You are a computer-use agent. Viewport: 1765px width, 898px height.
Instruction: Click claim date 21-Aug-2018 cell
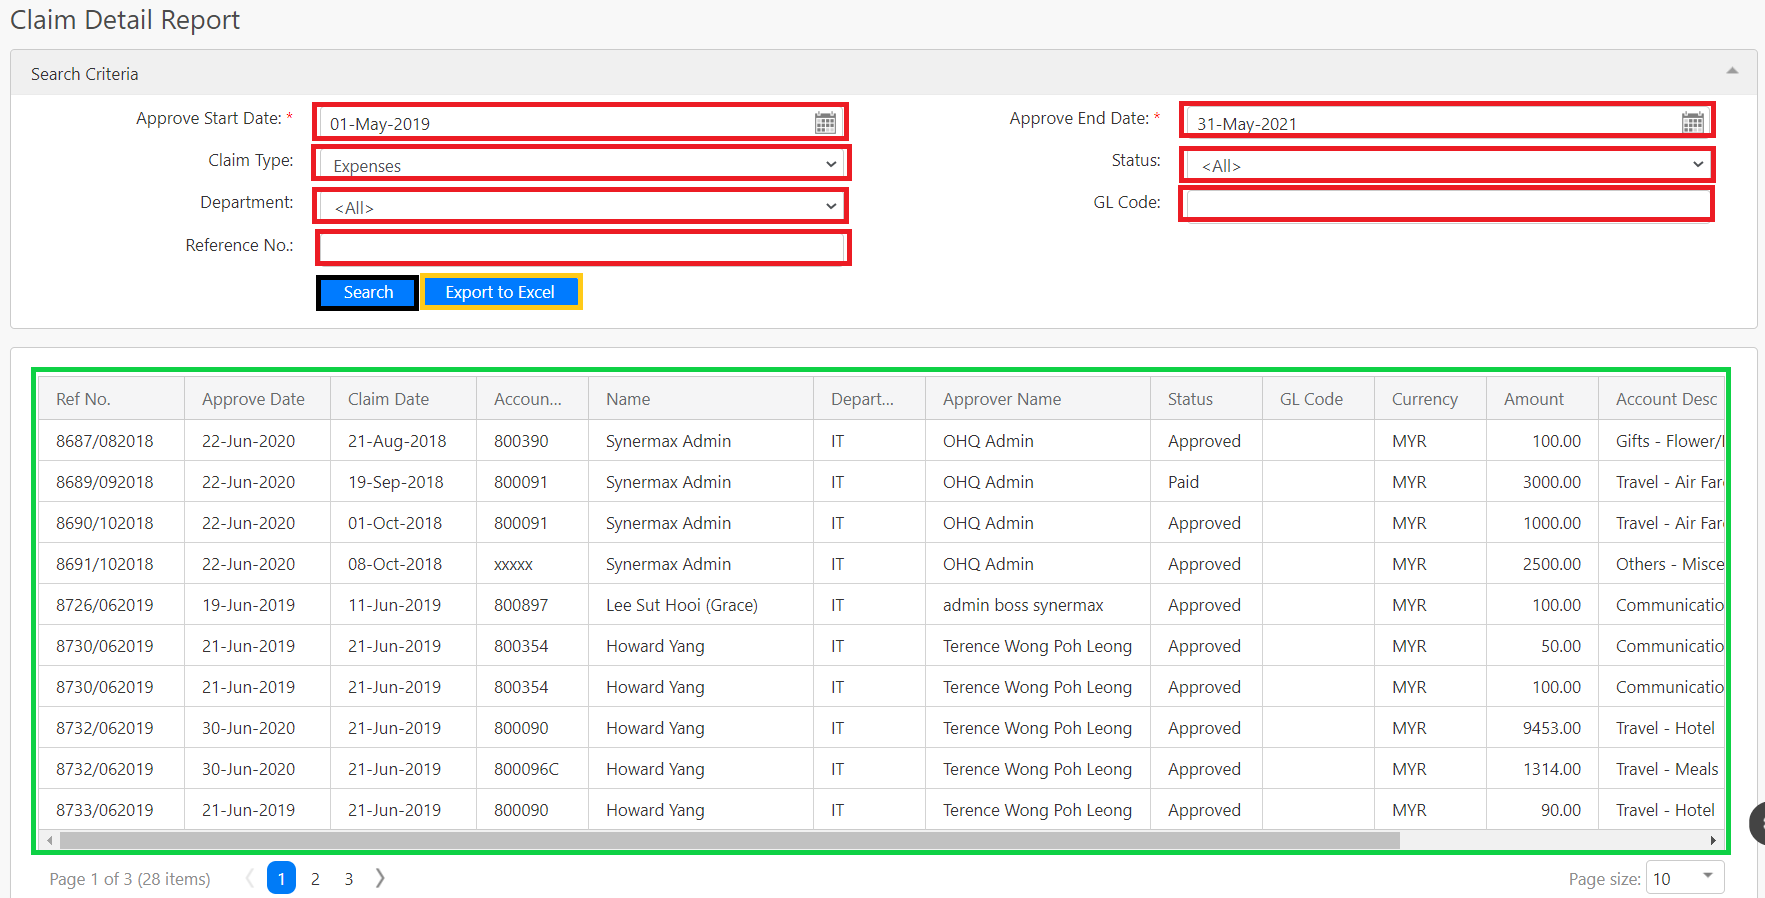(403, 441)
